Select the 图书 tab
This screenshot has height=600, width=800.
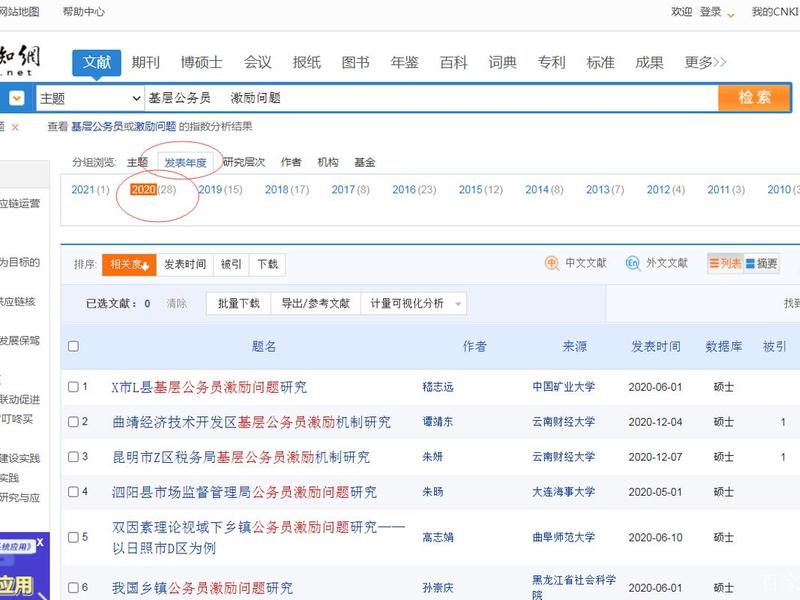click(x=356, y=62)
